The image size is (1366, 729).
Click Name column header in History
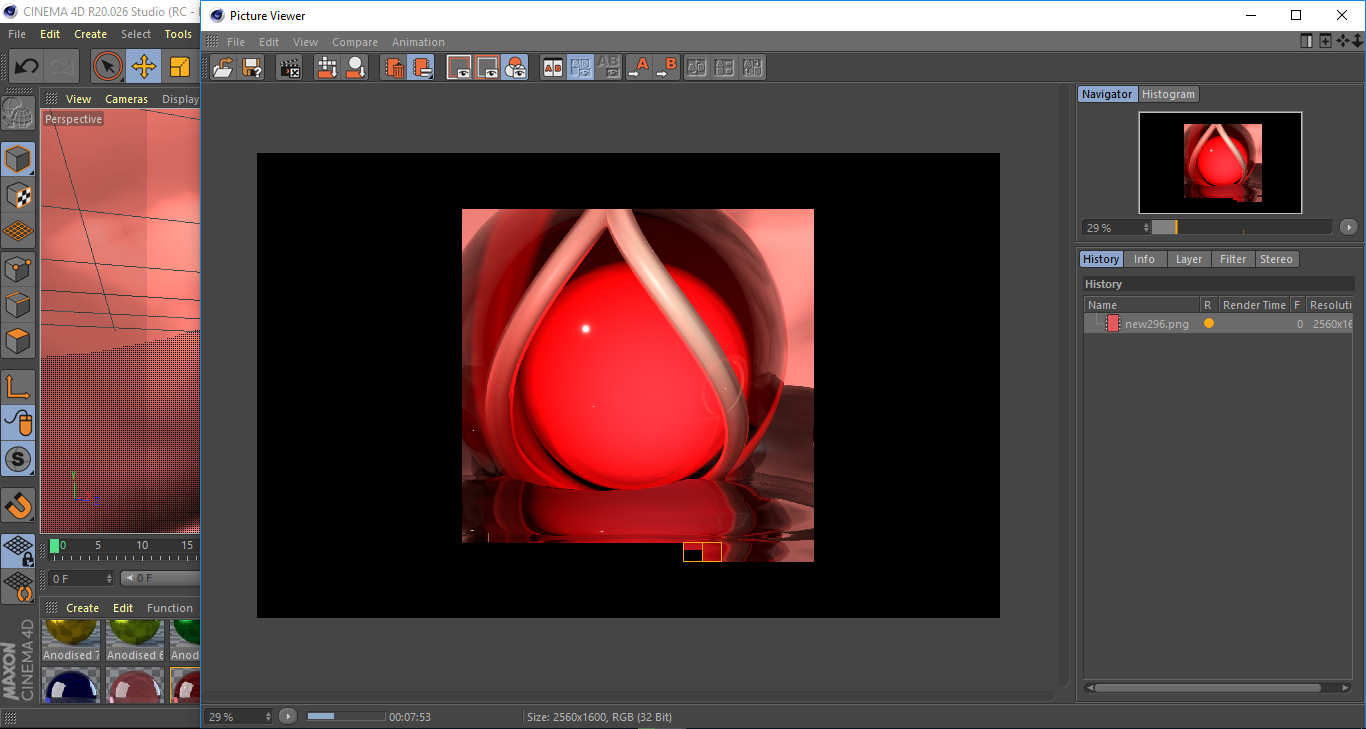(1142, 305)
